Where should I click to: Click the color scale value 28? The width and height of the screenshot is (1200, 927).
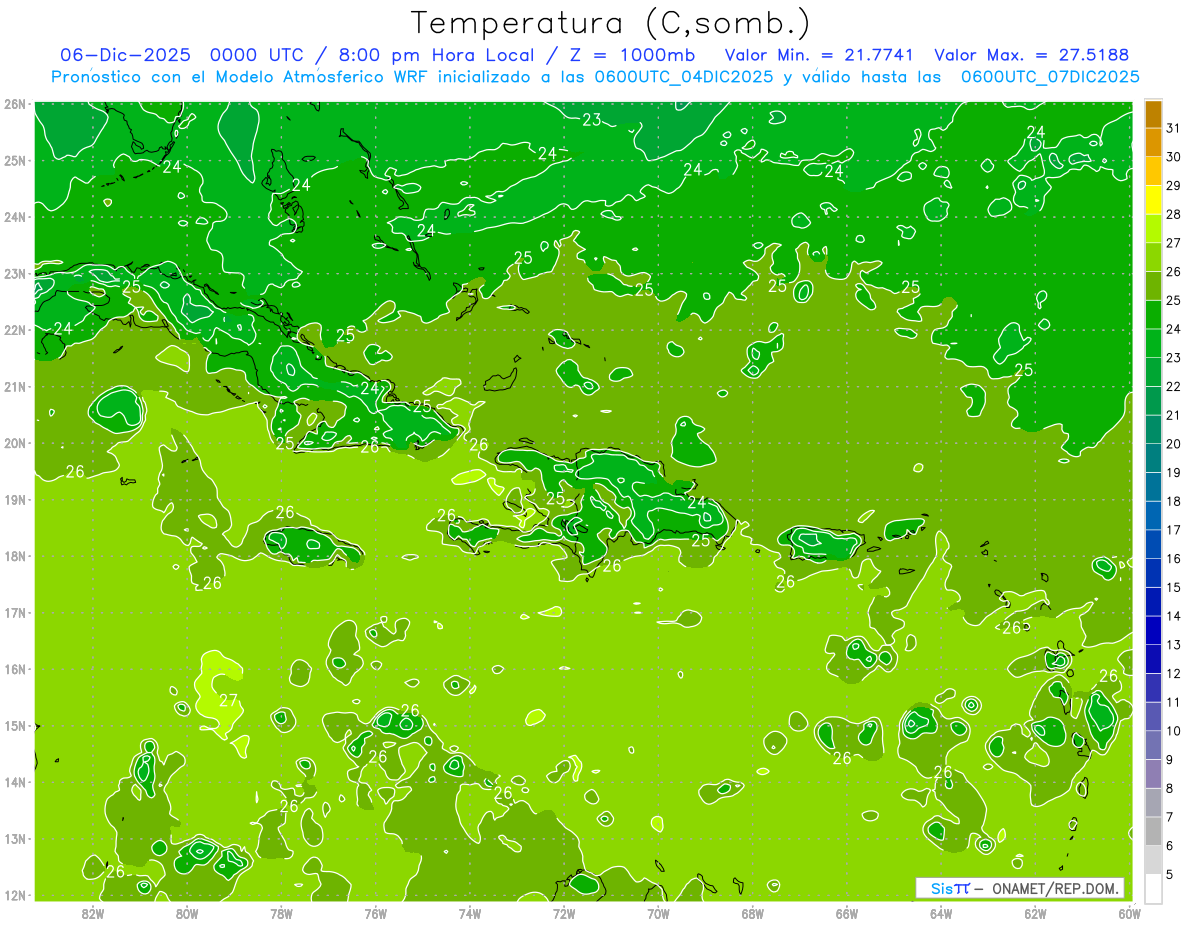1174,214
